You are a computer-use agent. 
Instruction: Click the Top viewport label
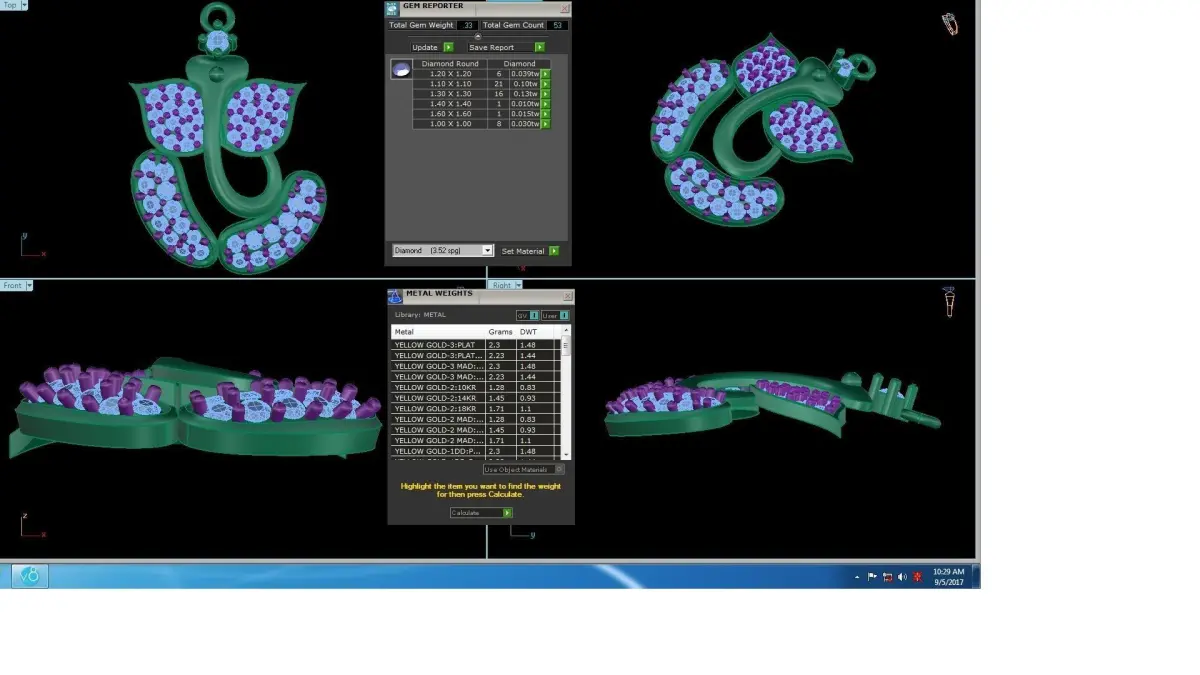tap(10, 5)
